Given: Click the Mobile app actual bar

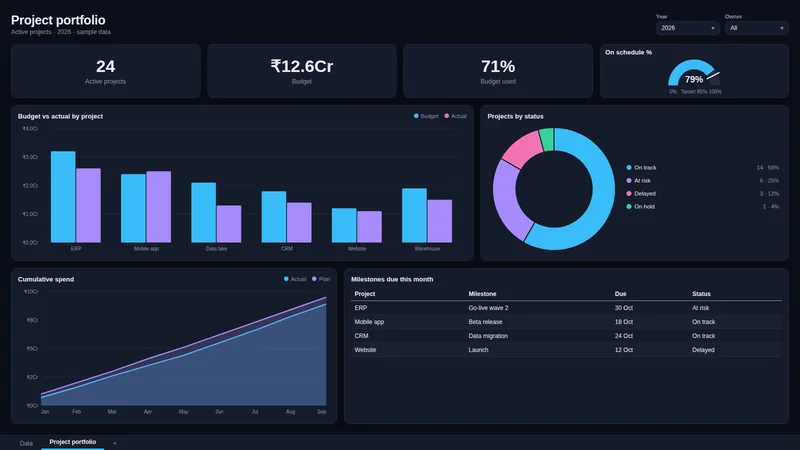Looking at the screenshot, I should point(159,207).
